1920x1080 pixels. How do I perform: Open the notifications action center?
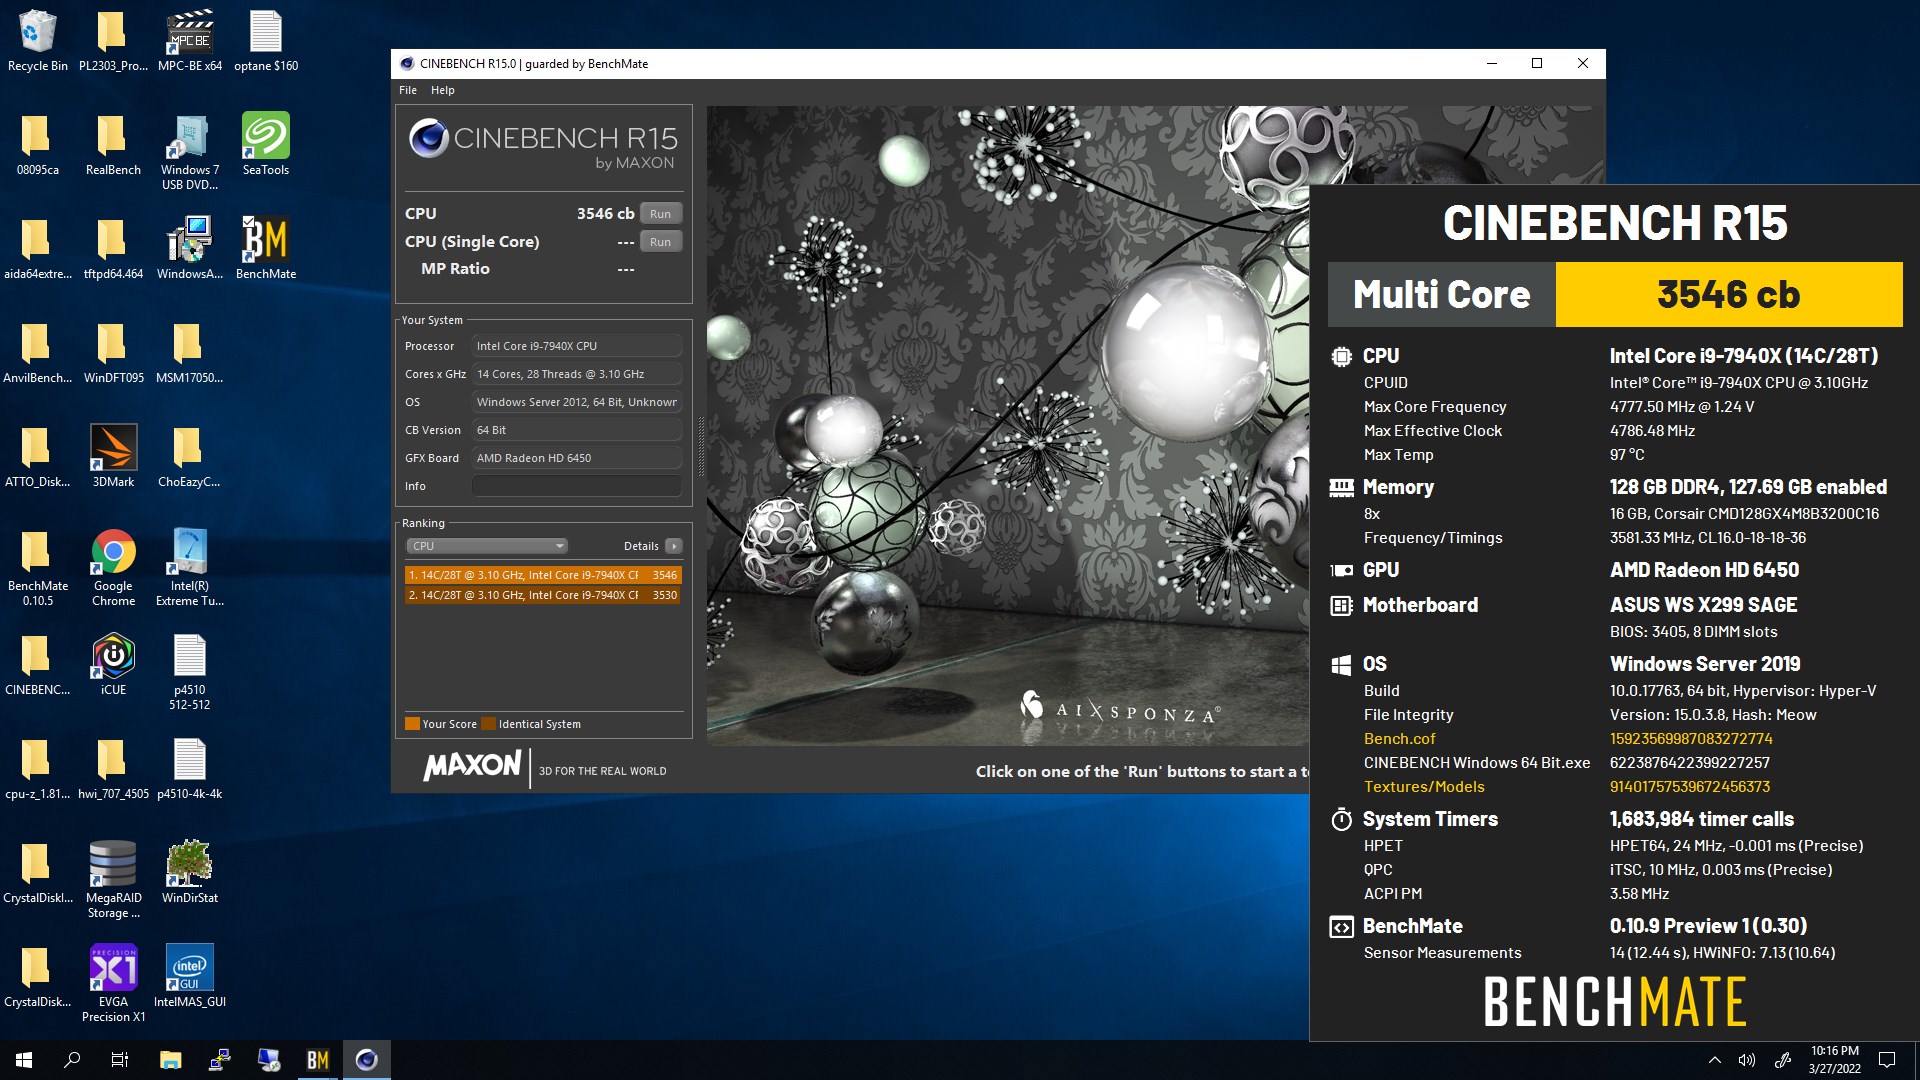tap(1887, 1060)
